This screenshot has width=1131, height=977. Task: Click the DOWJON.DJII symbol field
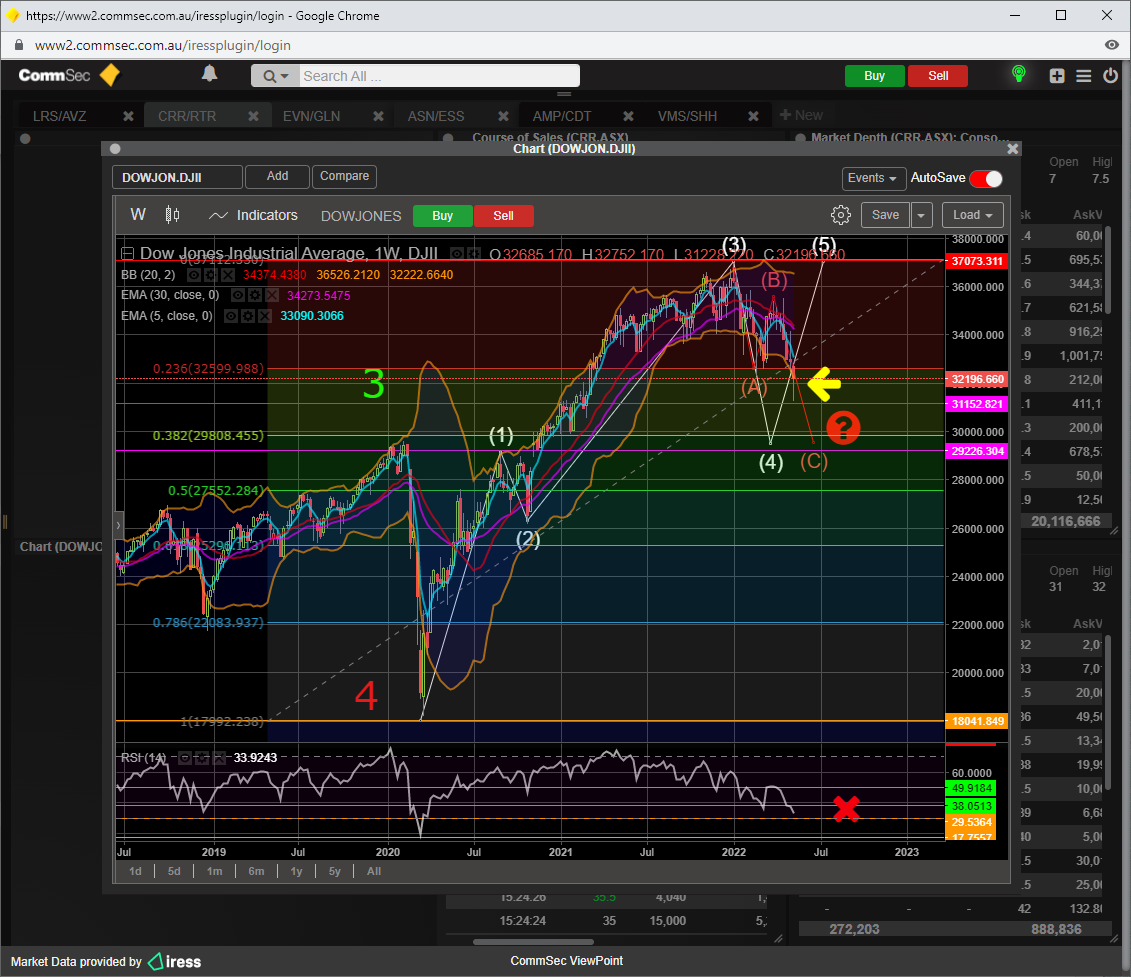tap(177, 177)
